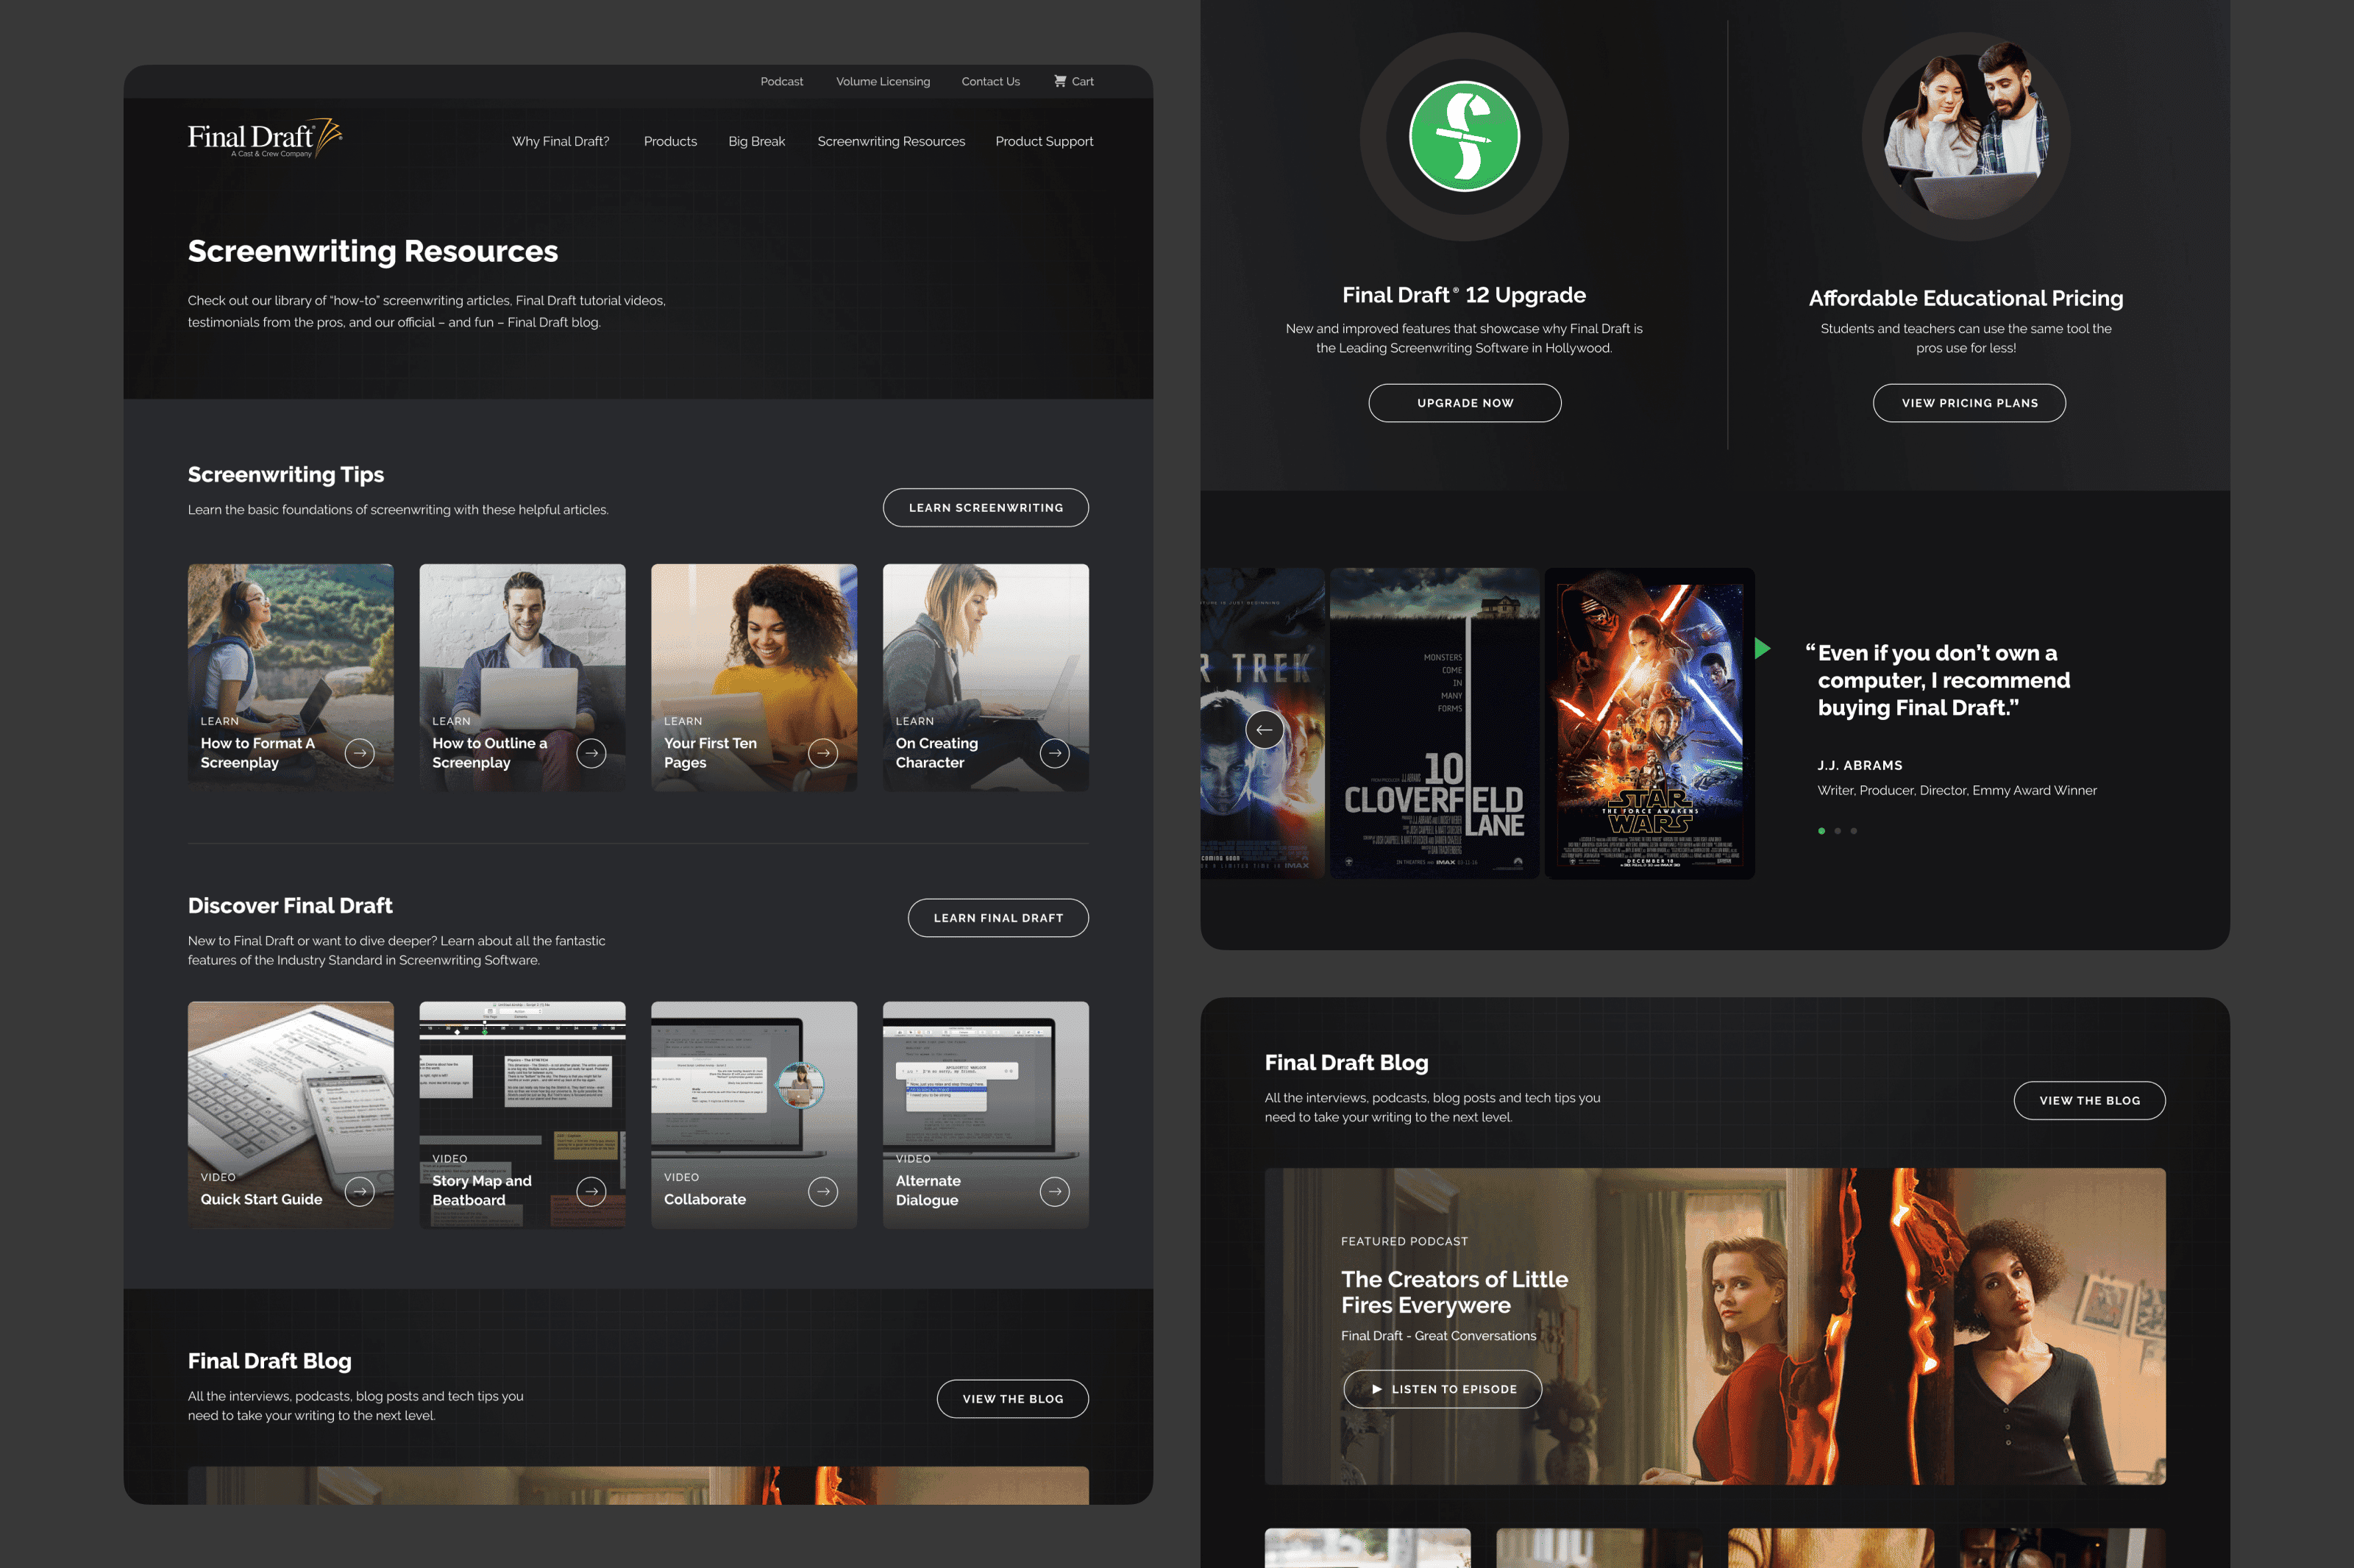This screenshot has height=1568, width=2354.
Task: Click arrow on How to Outline a Screenplay card
Action: [x=591, y=753]
